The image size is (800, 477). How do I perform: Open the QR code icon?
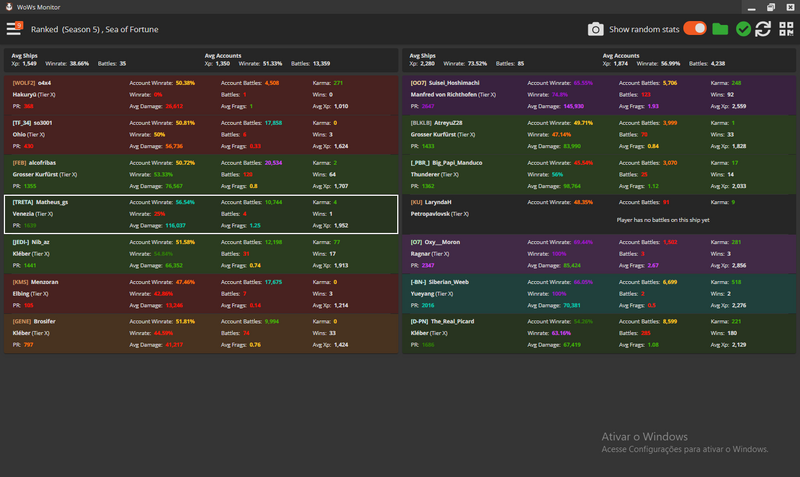coord(785,29)
